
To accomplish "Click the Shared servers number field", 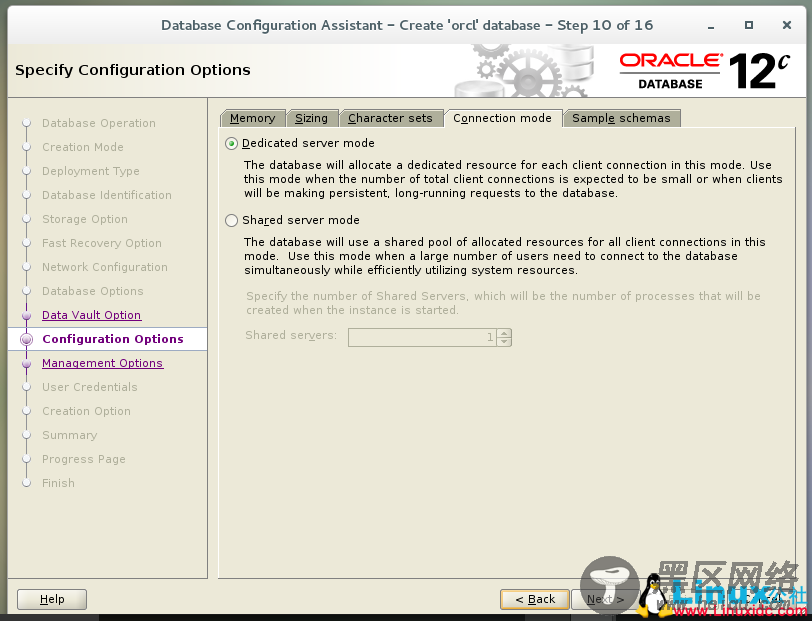I will pyautogui.click(x=422, y=337).
